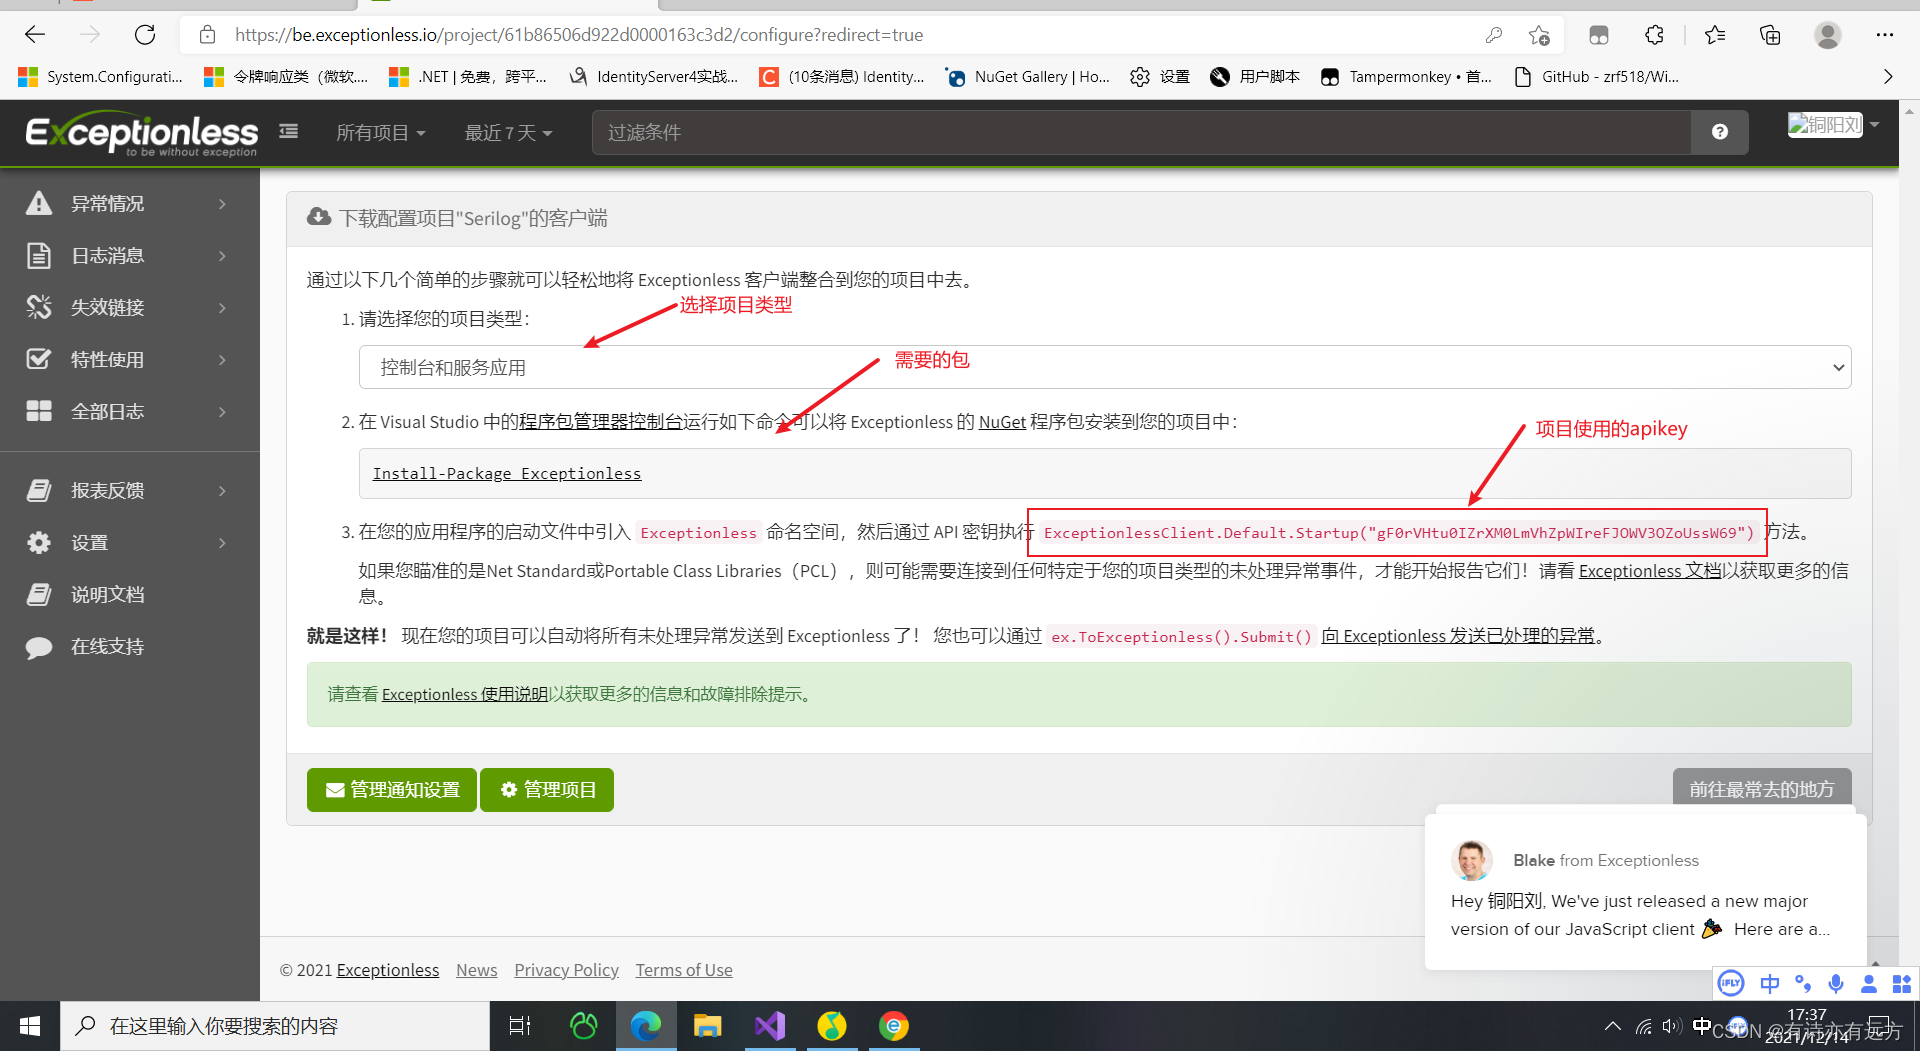Open the 所有项目 dropdown
The image size is (1920, 1051).
pyautogui.click(x=380, y=132)
